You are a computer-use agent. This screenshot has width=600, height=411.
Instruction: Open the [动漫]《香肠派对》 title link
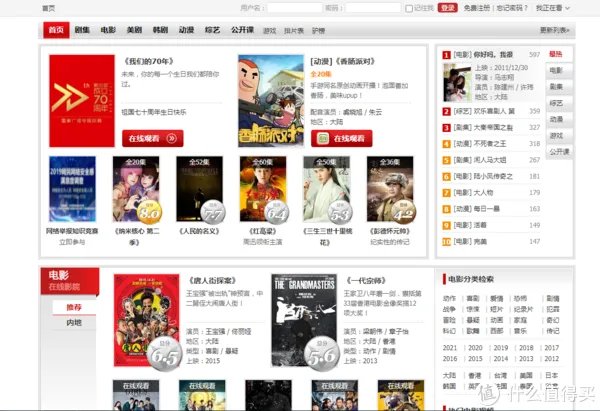pyautogui.click(x=342, y=61)
